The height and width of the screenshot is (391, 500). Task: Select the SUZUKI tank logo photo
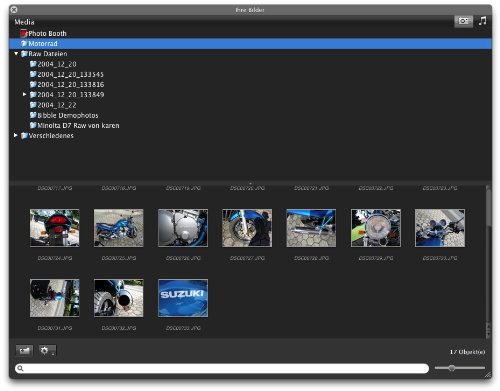tap(183, 298)
